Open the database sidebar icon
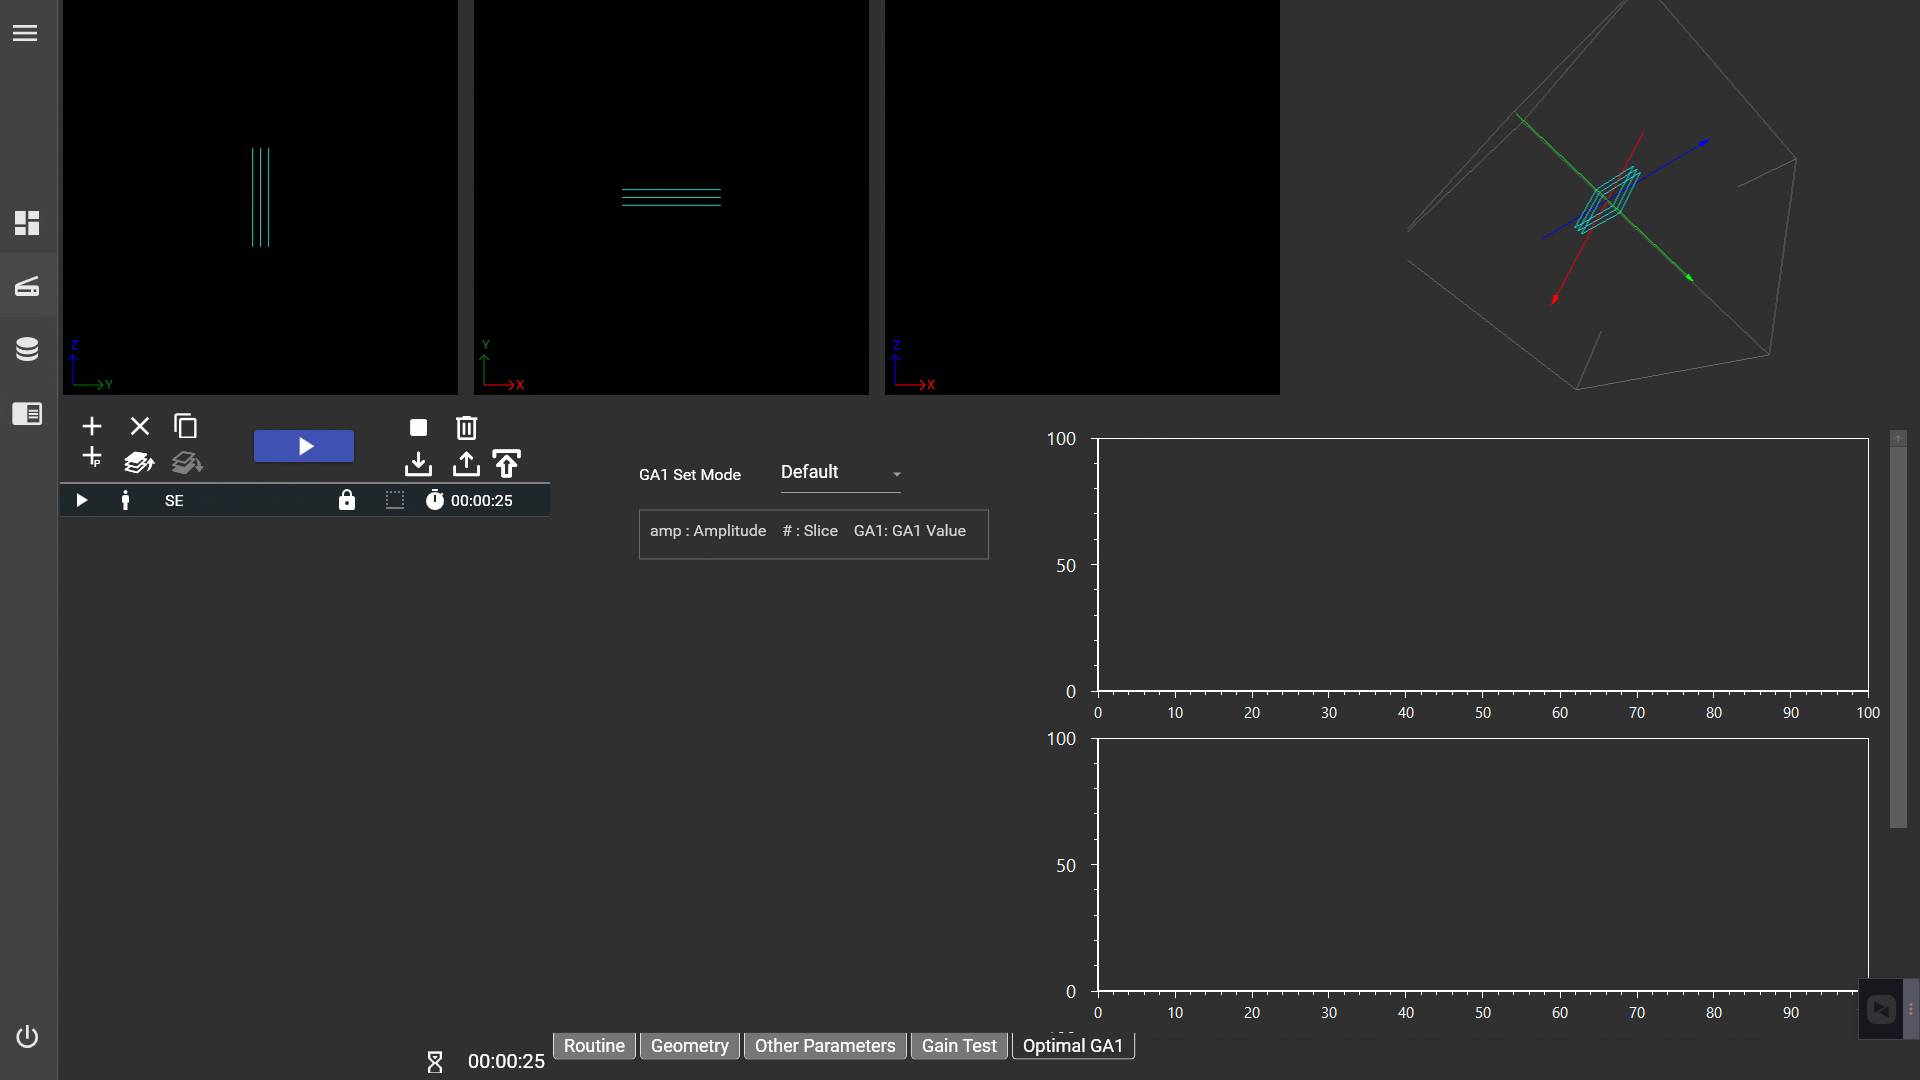 (x=27, y=349)
